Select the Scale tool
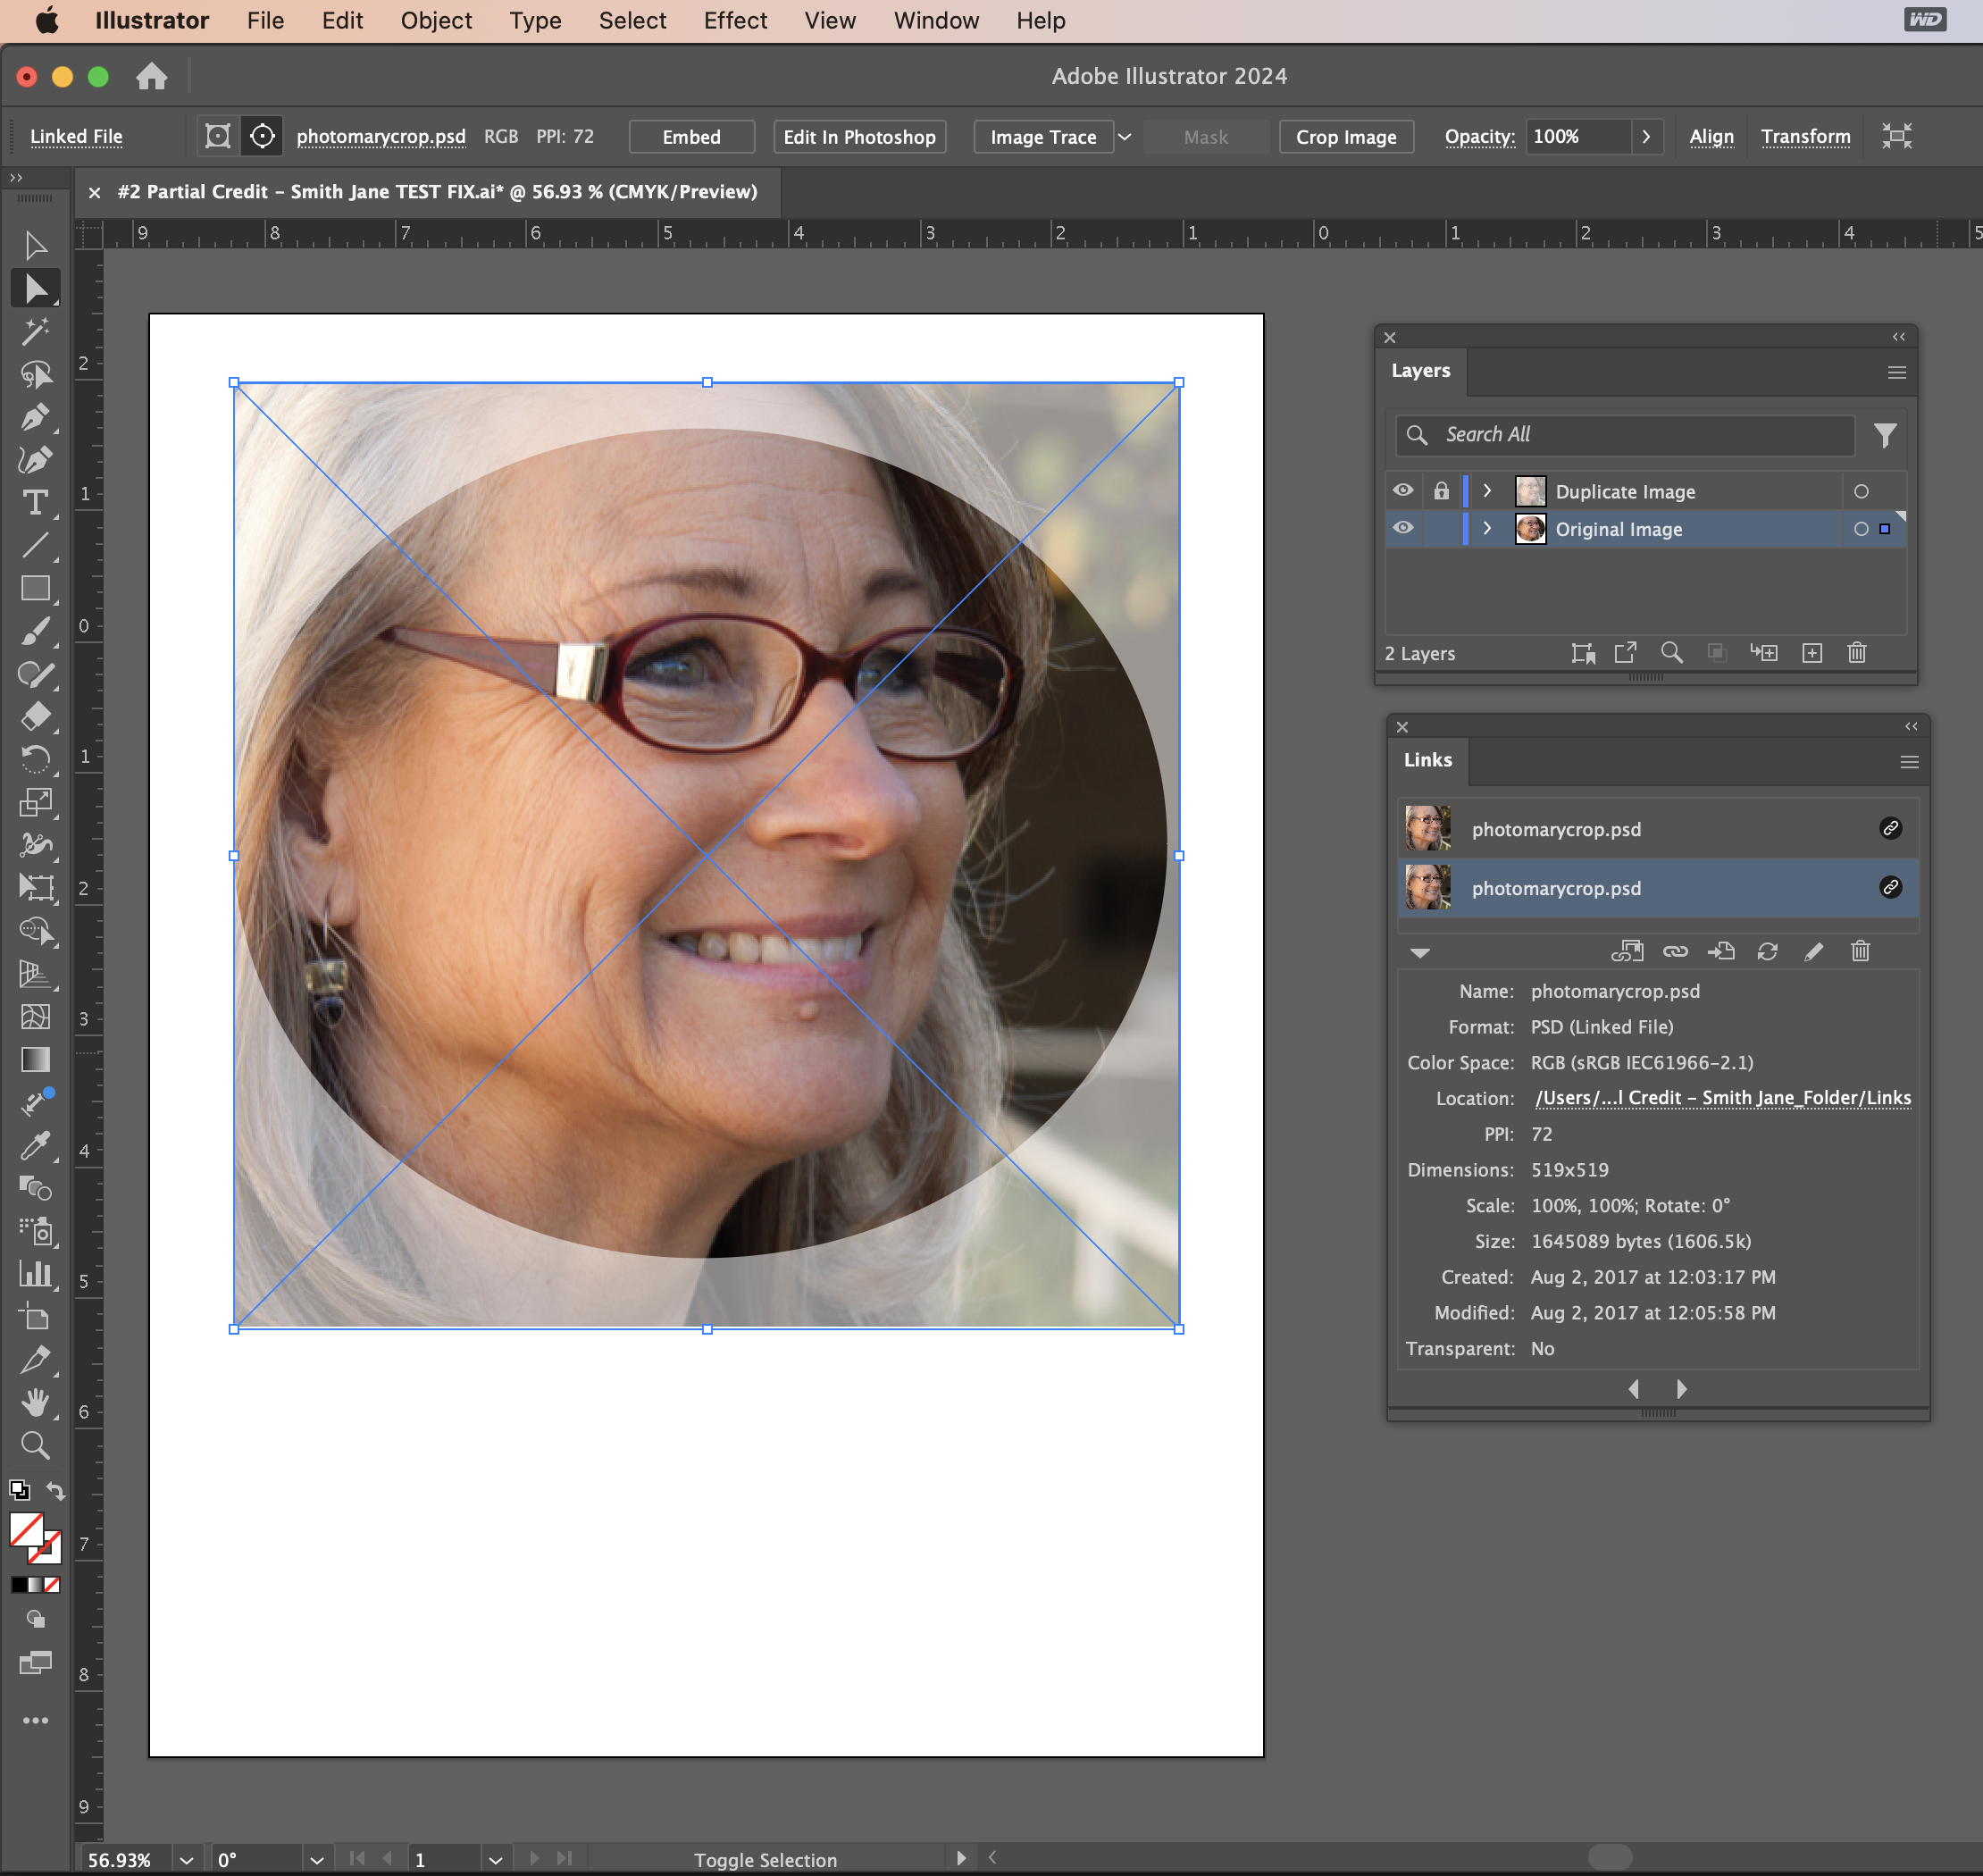The width and height of the screenshot is (1983, 1876). pyautogui.click(x=35, y=802)
